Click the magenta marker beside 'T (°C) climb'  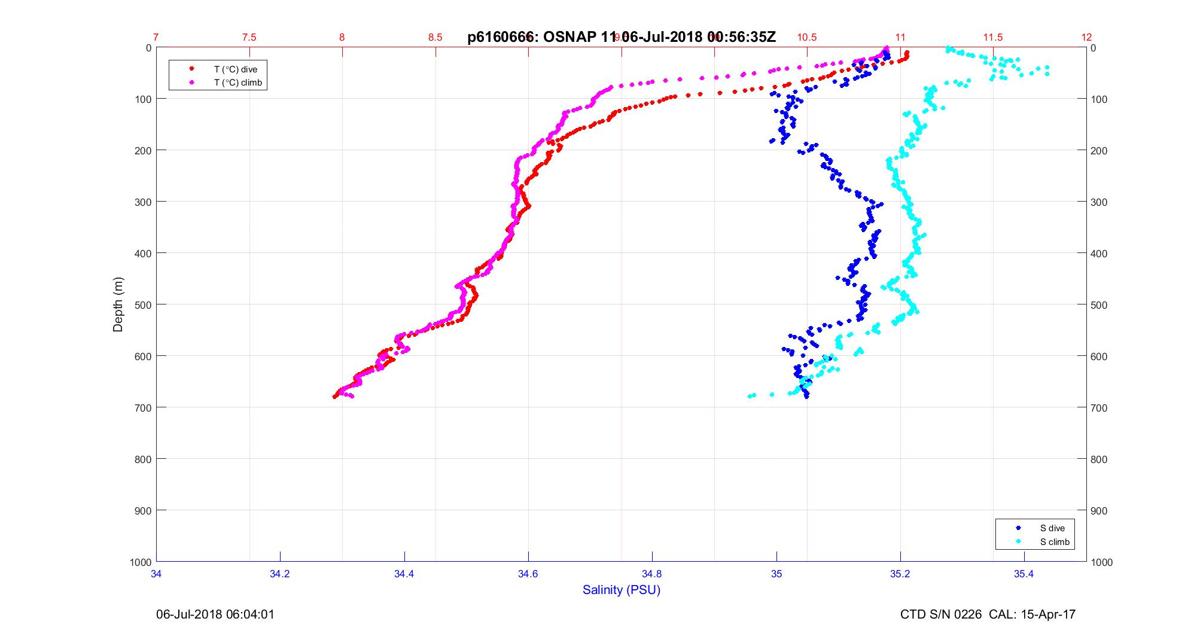[x=191, y=82]
